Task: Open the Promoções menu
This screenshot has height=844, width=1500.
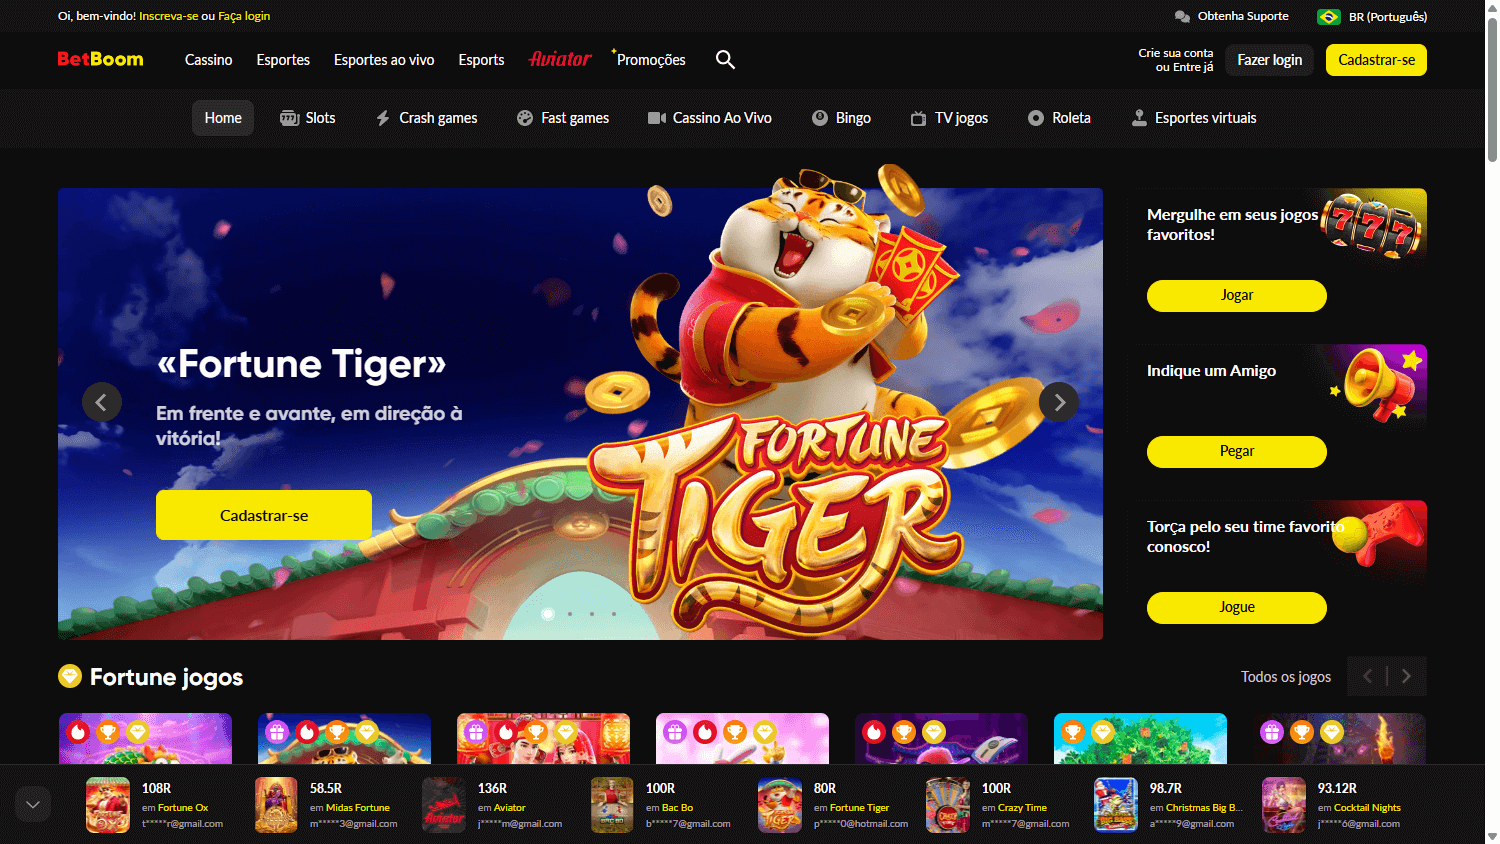Action: tap(651, 60)
